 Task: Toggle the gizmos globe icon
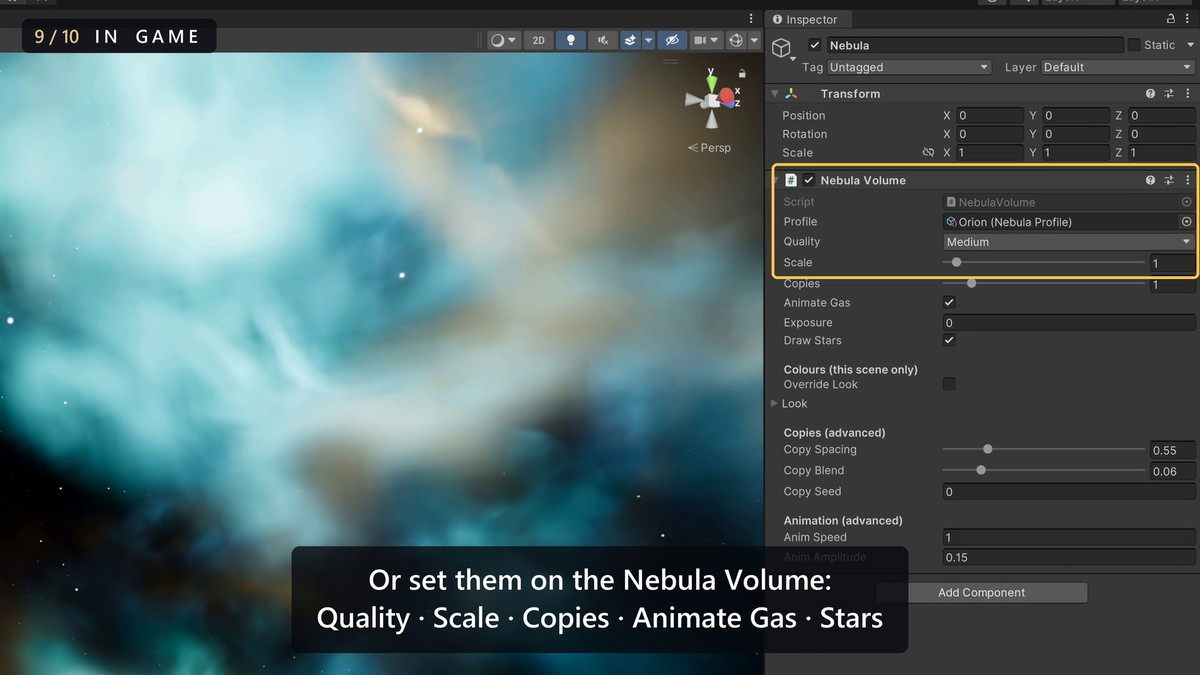point(737,40)
